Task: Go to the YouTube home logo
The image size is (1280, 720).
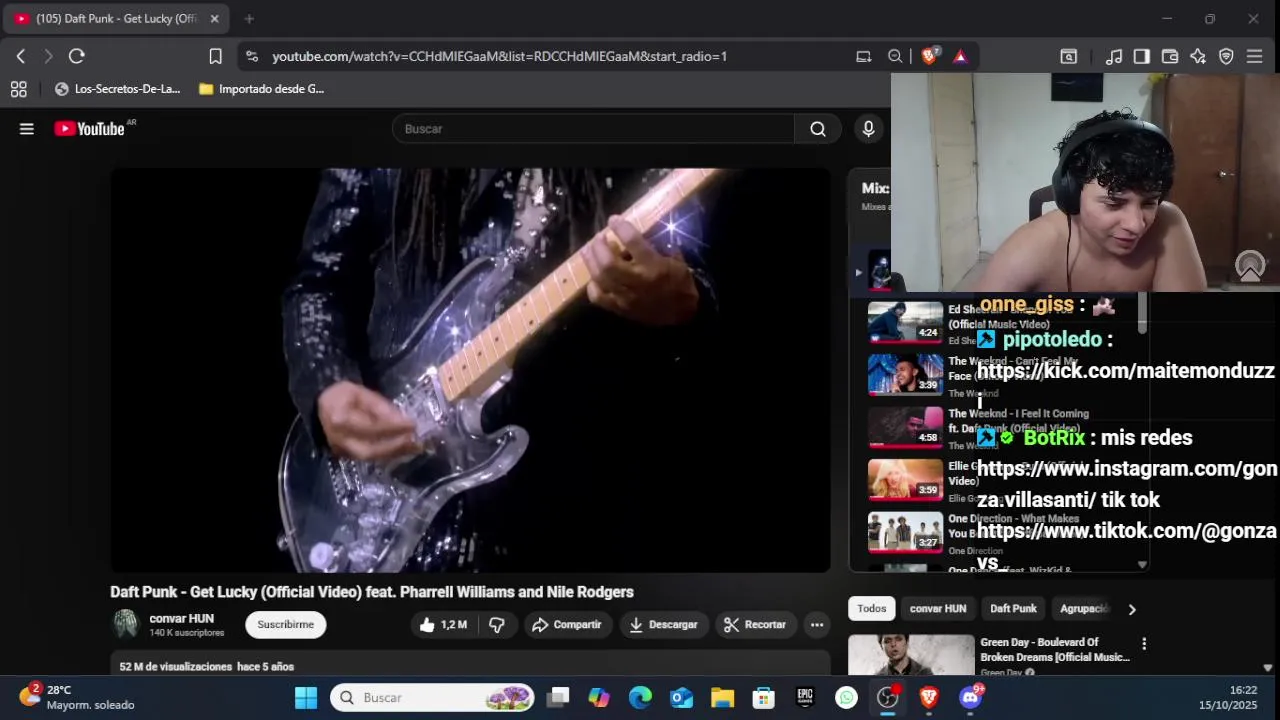Action: (x=90, y=128)
